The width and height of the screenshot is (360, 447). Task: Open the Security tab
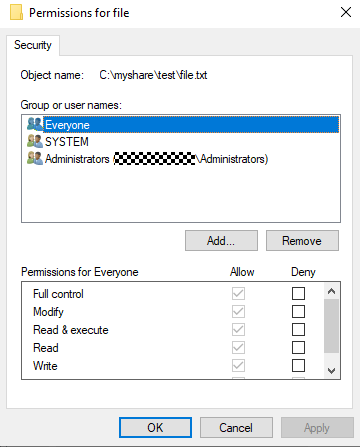coord(33,45)
